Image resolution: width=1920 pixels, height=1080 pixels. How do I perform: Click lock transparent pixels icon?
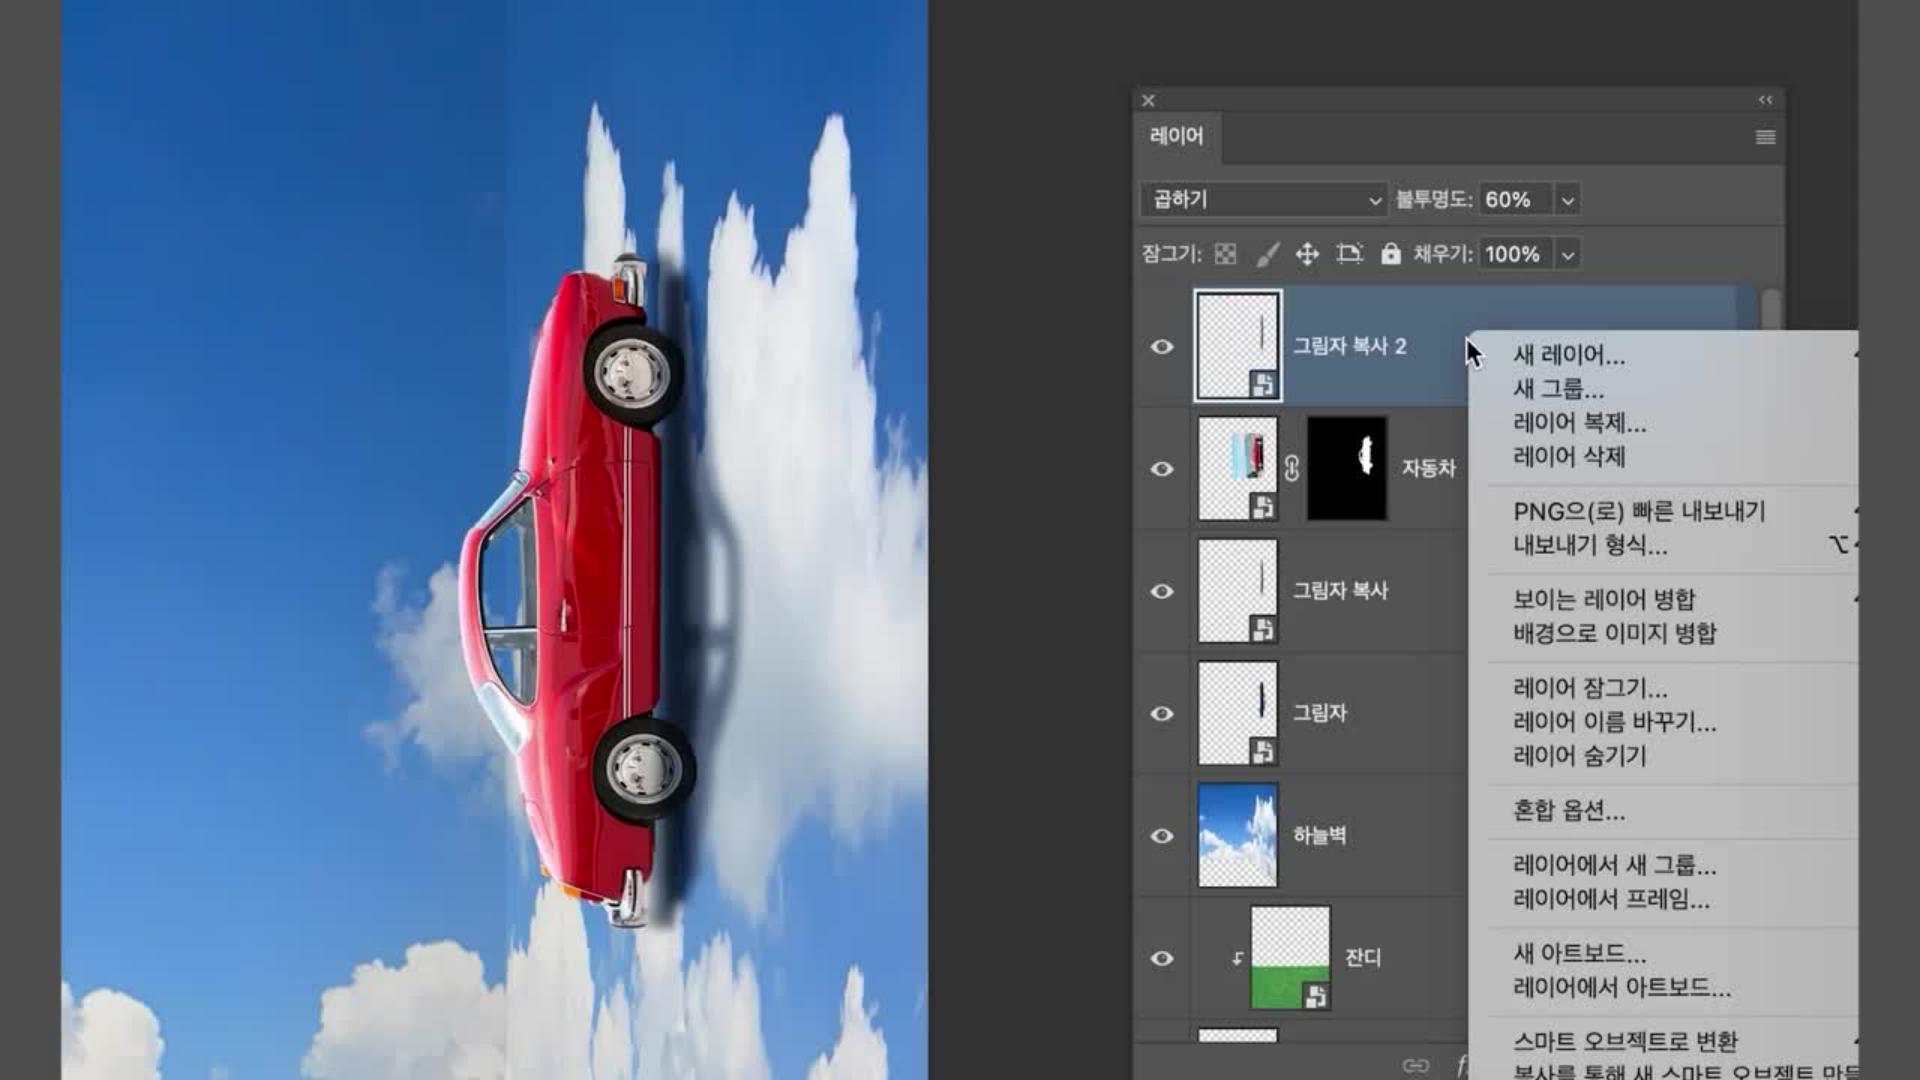1225,254
